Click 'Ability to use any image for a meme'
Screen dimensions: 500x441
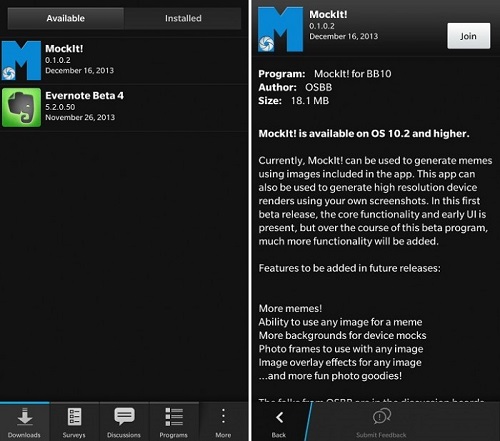click(340, 322)
